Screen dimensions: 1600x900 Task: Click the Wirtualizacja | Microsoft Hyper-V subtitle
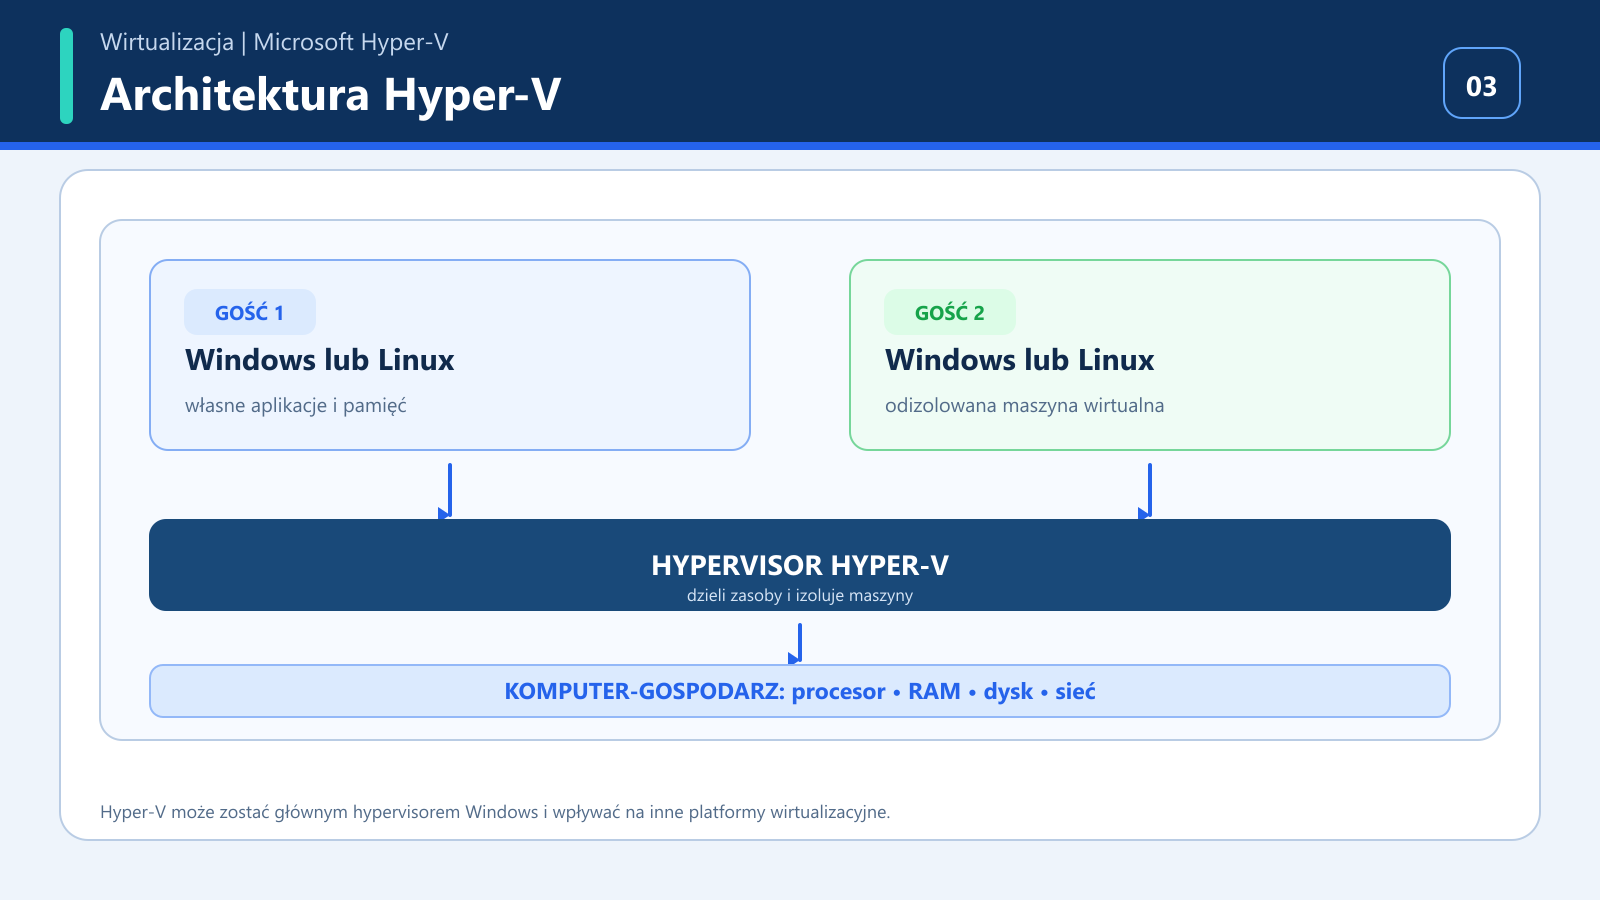coord(274,42)
